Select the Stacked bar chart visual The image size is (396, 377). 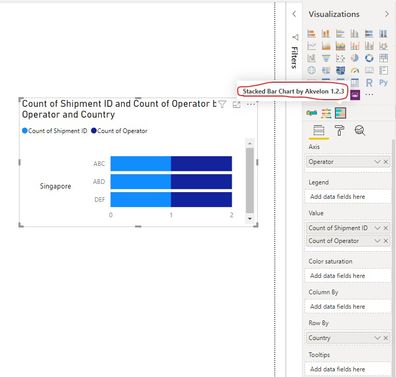pos(311,33)
